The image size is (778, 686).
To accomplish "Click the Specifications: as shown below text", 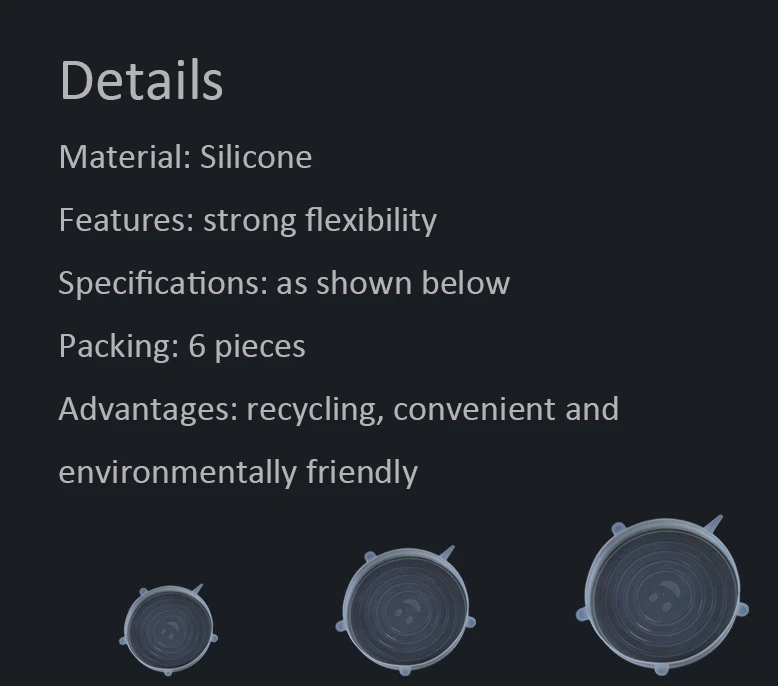I will click(284, 284).
